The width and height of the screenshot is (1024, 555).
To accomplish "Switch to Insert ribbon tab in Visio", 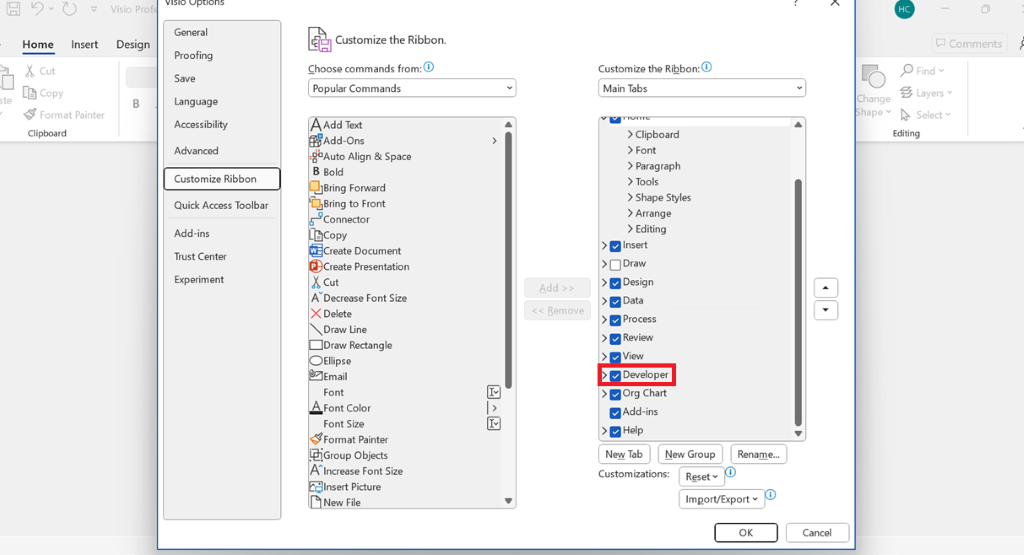I will (x=84, y=44).
